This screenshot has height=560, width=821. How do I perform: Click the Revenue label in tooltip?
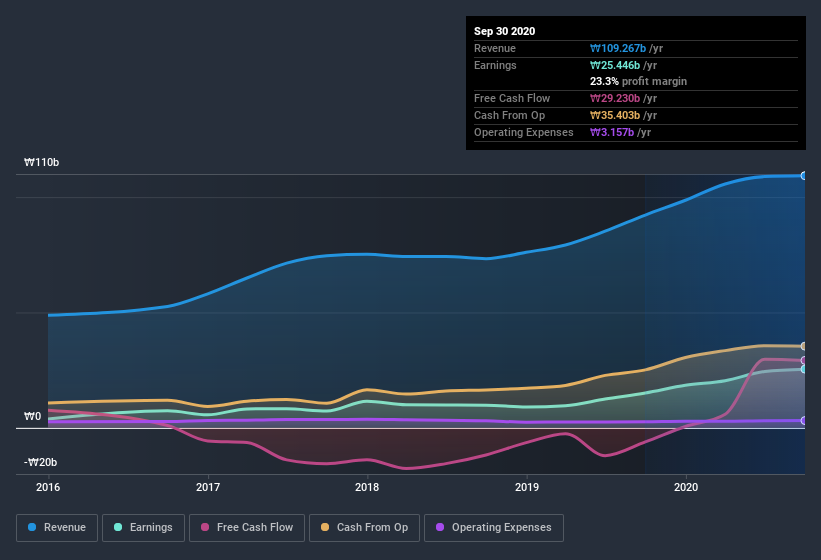(x=495, y=48)
